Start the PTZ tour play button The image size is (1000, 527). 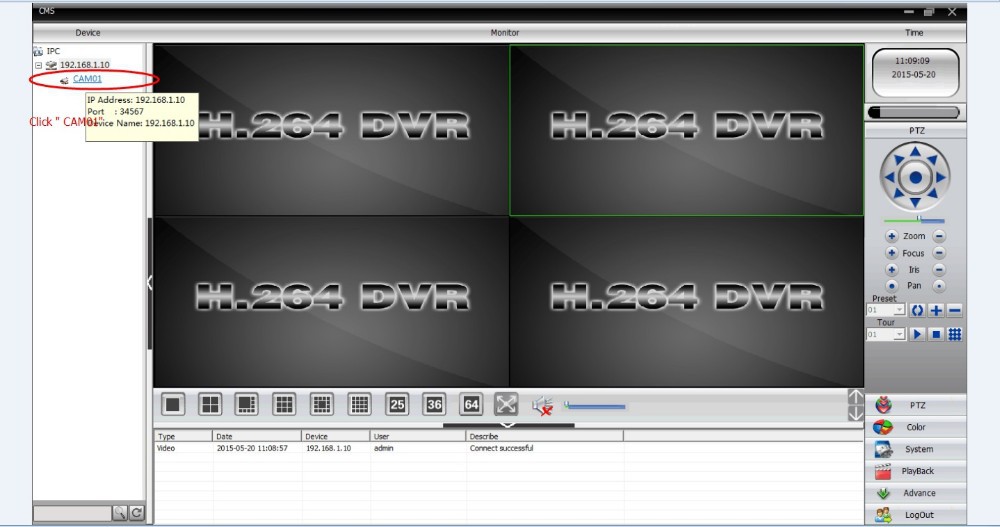click(917, 334)
